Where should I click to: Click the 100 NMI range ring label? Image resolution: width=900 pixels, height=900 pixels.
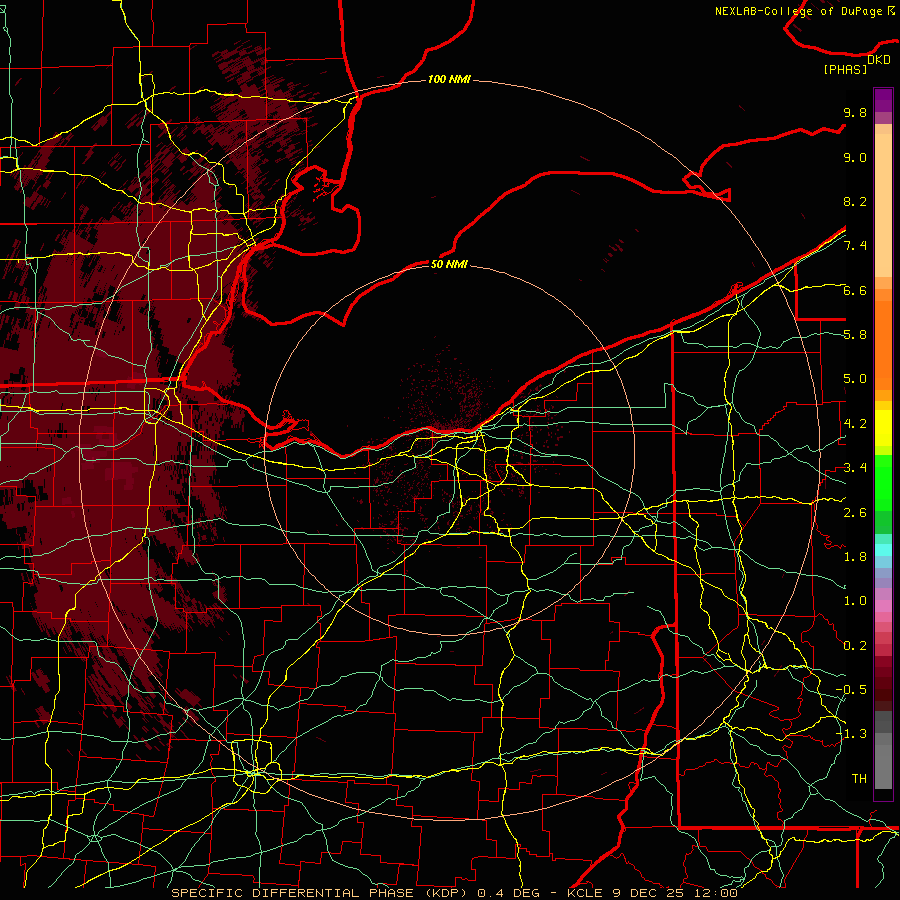click(x=449, y=79)
